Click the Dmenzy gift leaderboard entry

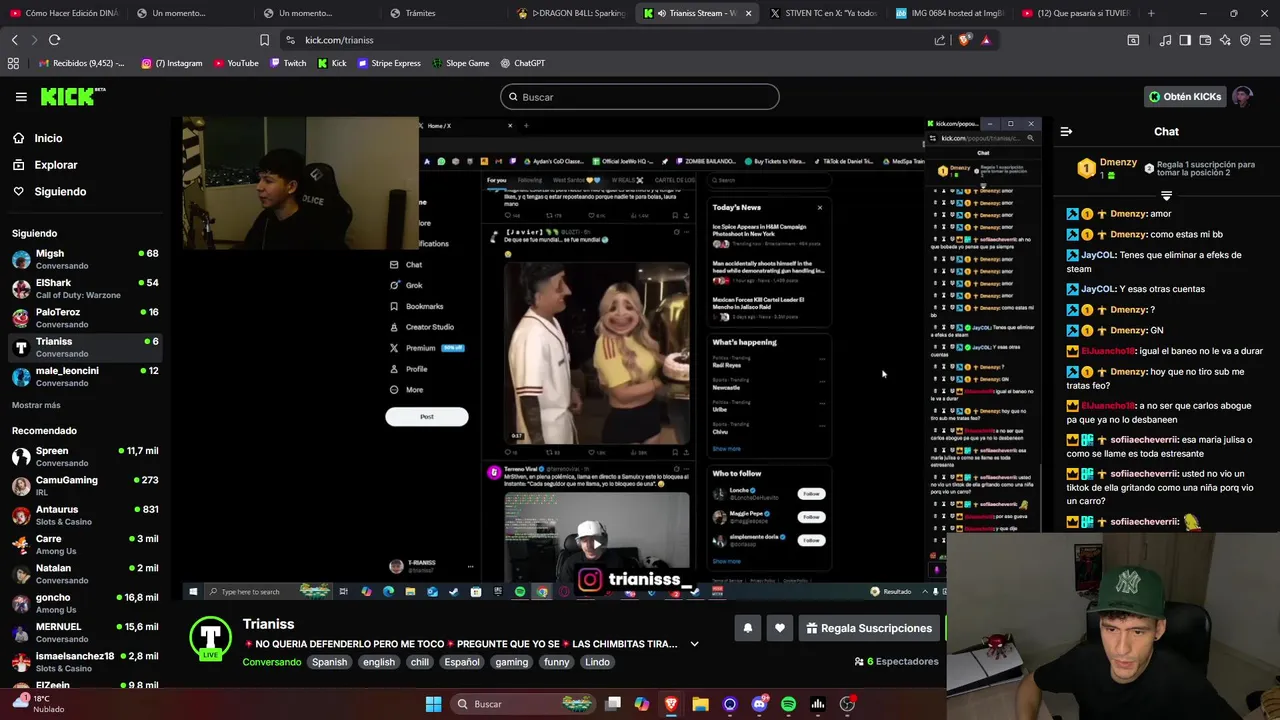pyautogui.click(x=1107, y=168)
